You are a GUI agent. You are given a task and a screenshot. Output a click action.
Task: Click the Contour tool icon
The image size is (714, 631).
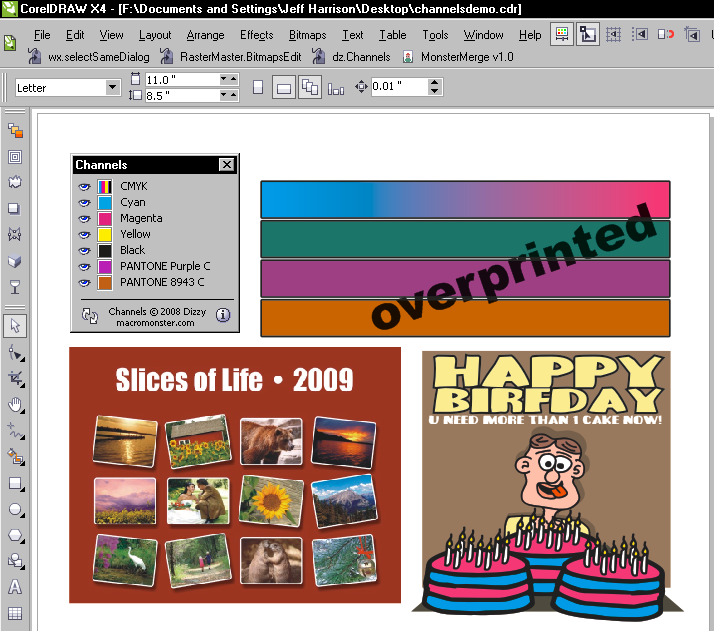15,157
